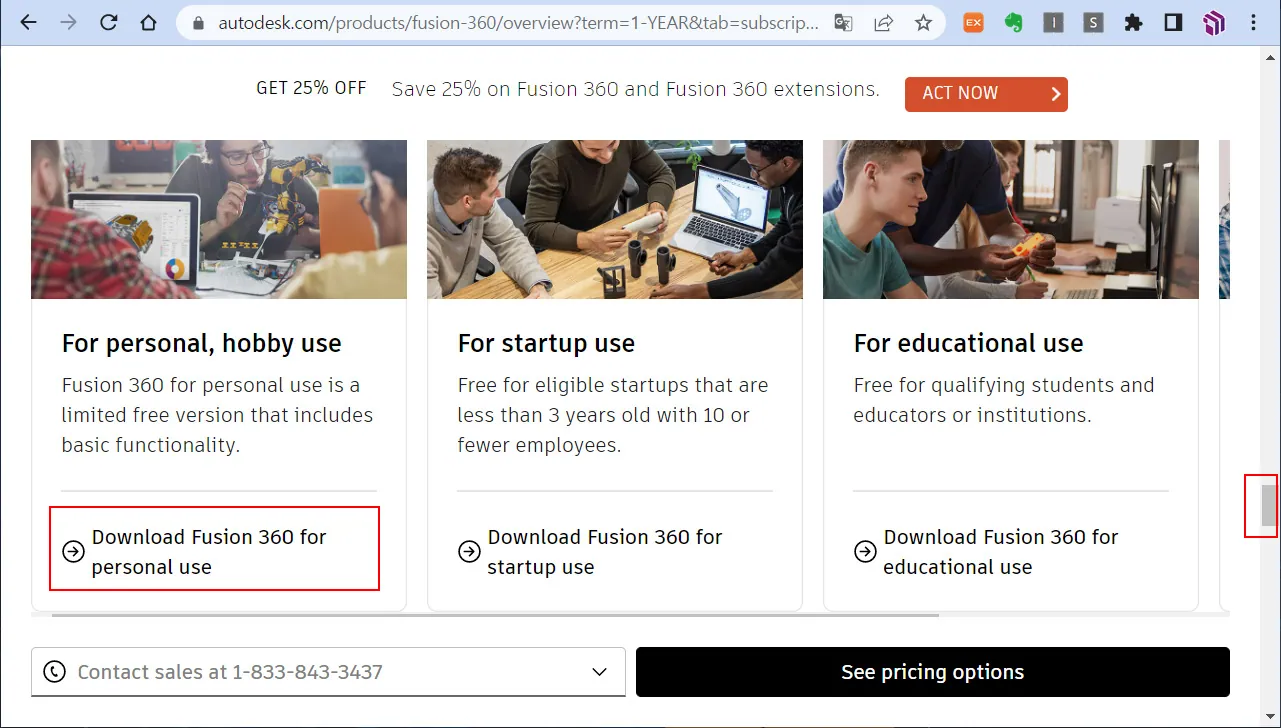Click 'Save 25% on Fusion 360' banner text

coord(636,89)
